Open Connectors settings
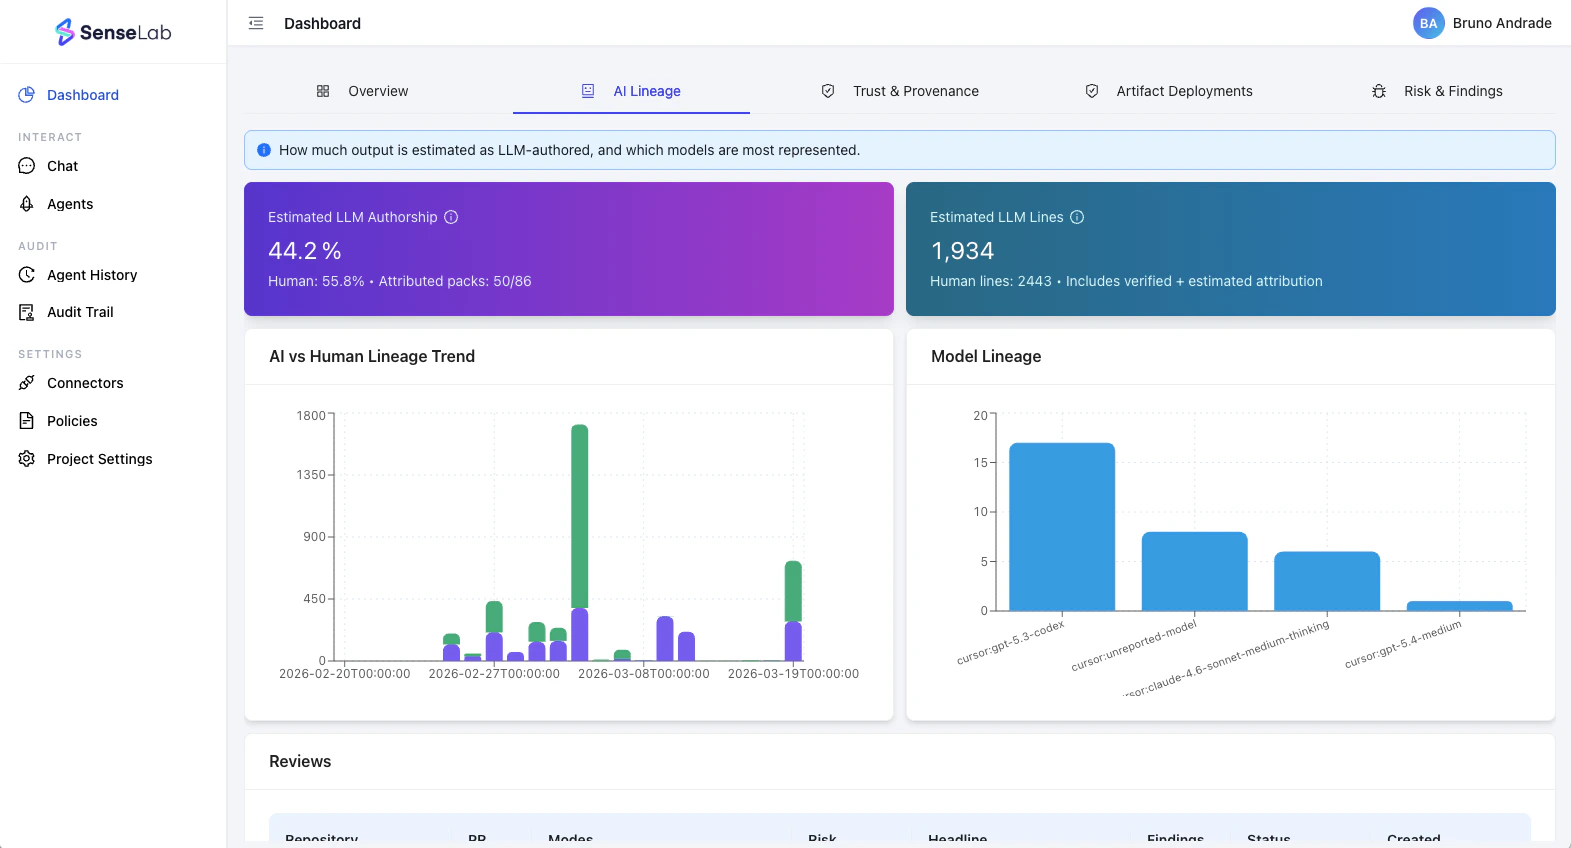The width and height of the screenshot is (1571, 848). click(85, 383)
